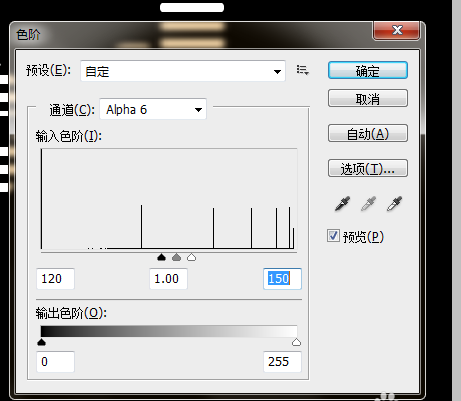Open the 预设 preset dropdown

[x=183, y=71]
